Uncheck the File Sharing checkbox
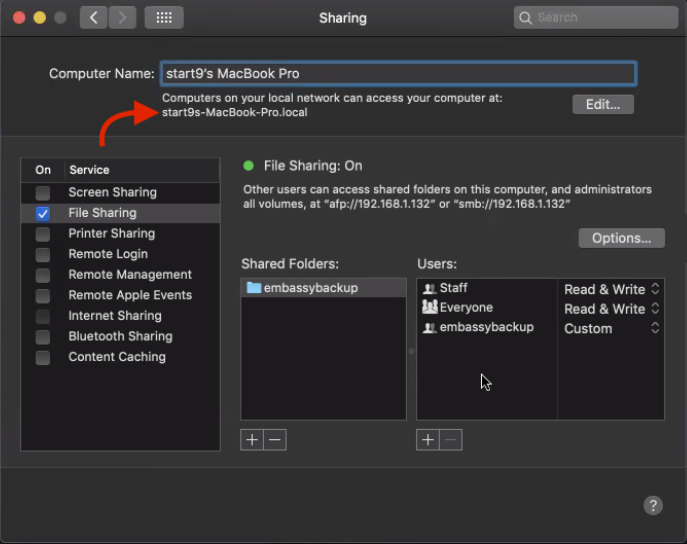687x544 pixels. tap(43, 213)
